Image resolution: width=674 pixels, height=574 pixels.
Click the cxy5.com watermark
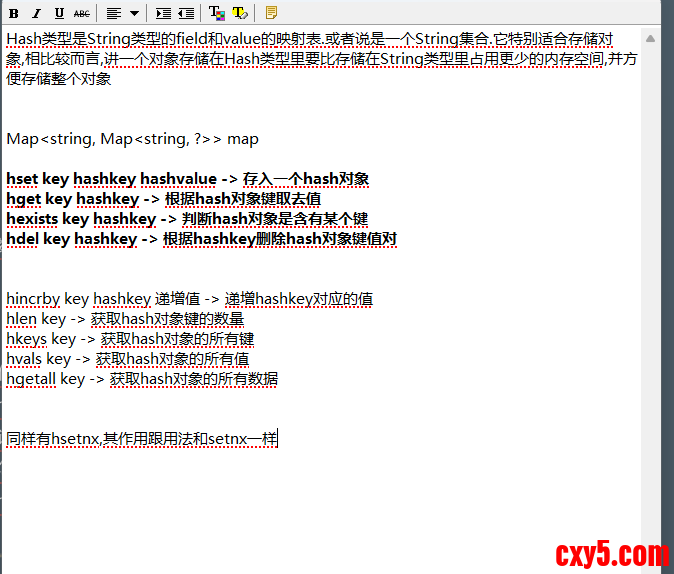pyautogui.click(x=611, y=552)
